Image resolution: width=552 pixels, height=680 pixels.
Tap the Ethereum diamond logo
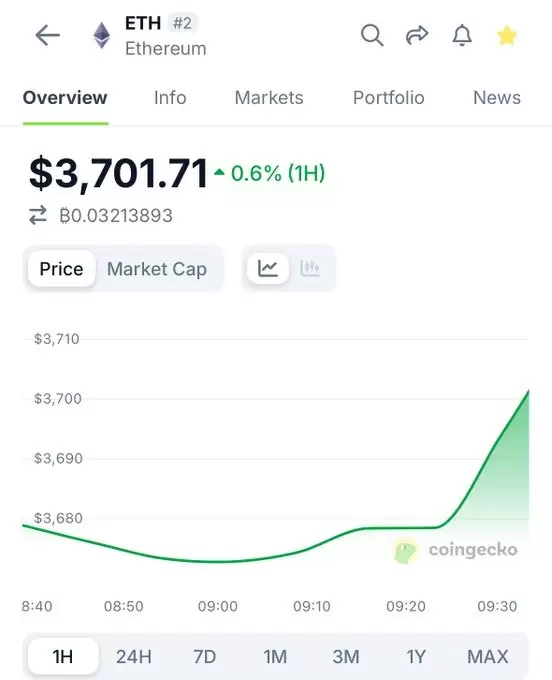pyautogui.click(x=102, y=35)
